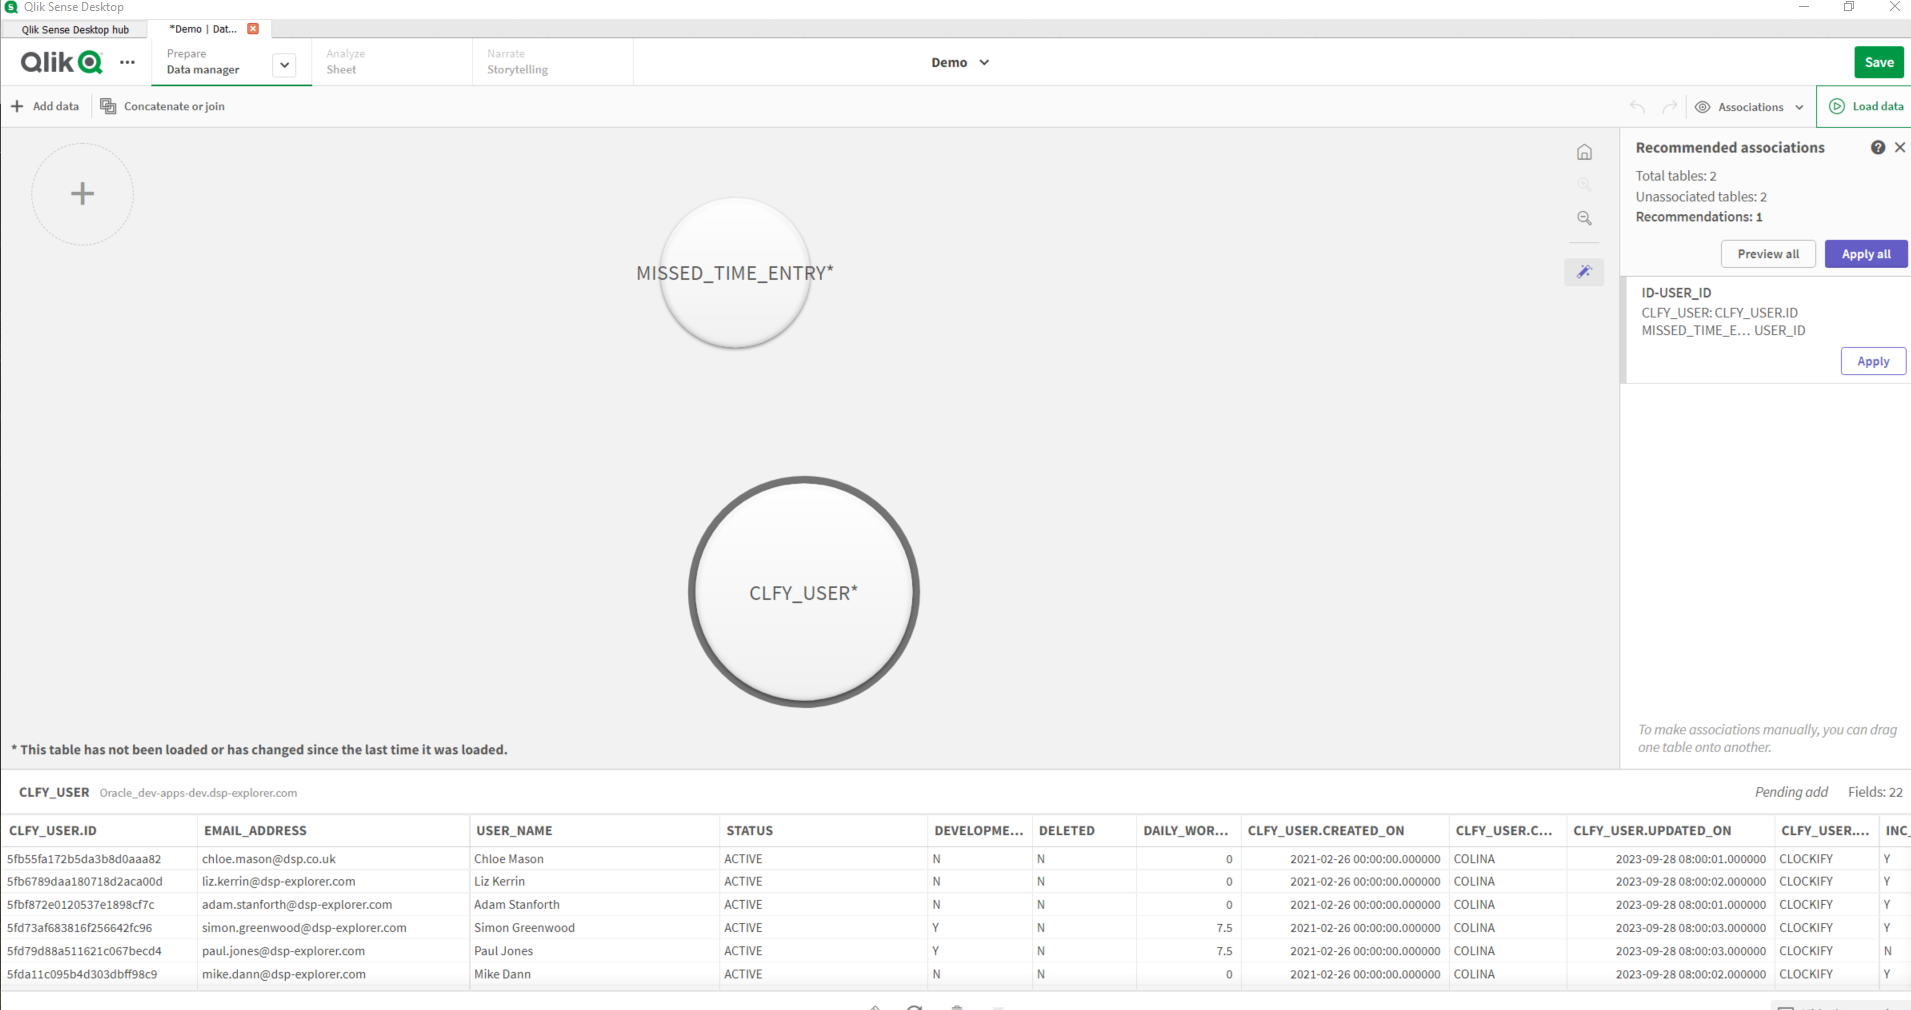Open the Analyze Sheet tab

click(392, 62)
